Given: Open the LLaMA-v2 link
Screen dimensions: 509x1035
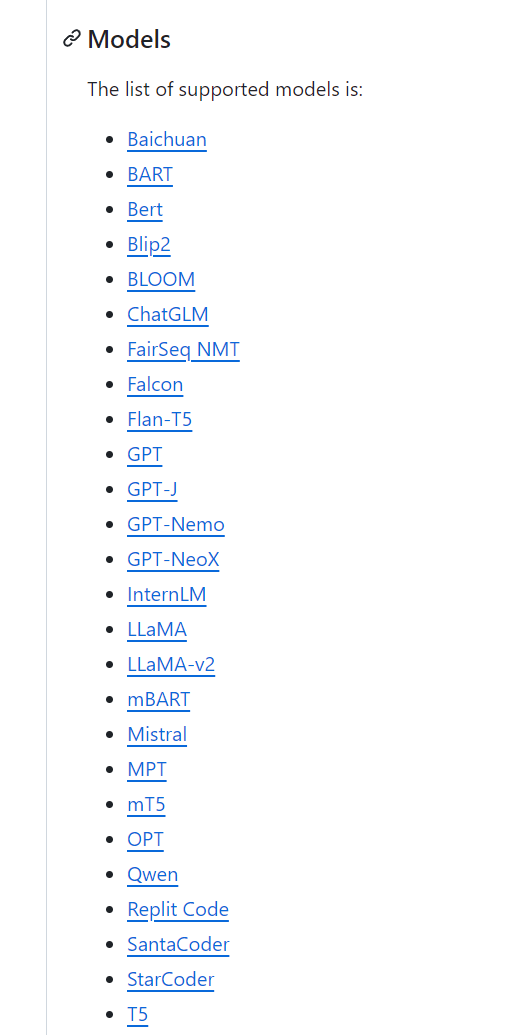Looking at the screenshot, I should coord(171,664).
